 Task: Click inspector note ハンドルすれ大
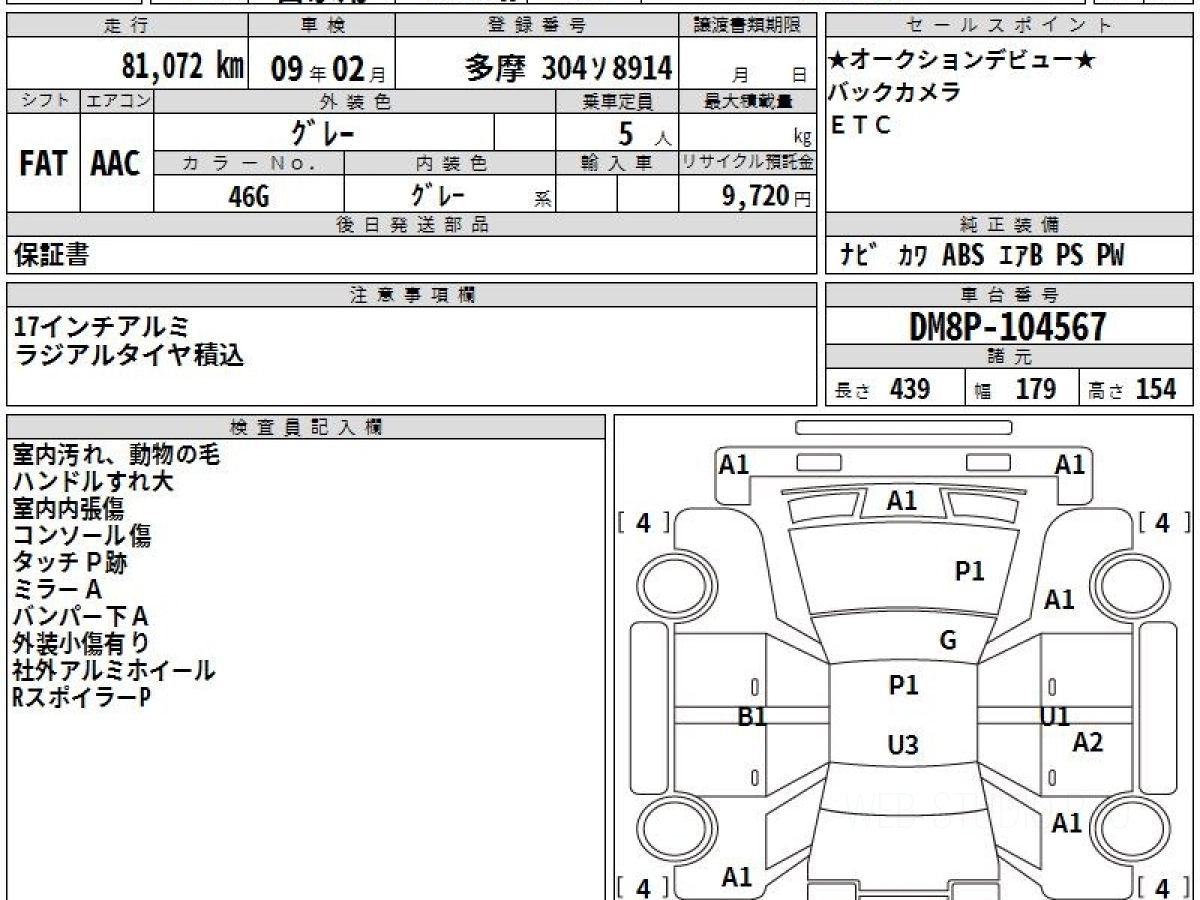pos(93,482)
